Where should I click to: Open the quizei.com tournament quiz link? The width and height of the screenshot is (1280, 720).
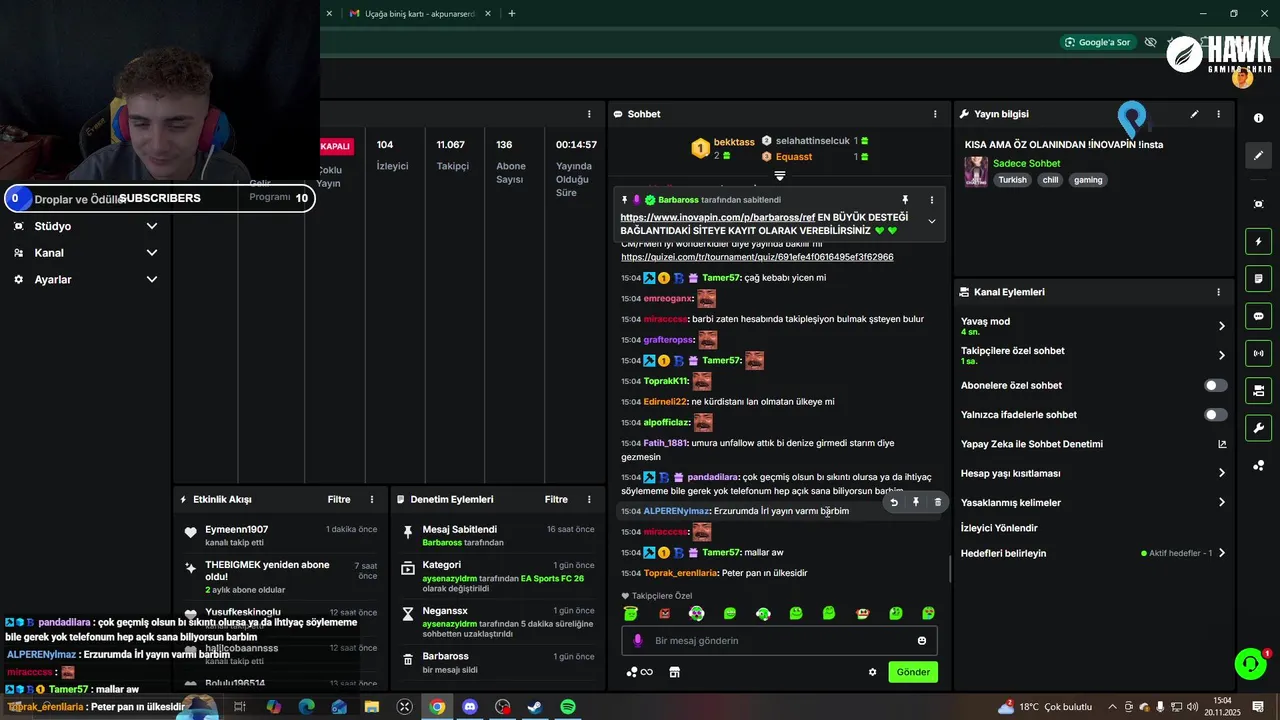[757, 257]
